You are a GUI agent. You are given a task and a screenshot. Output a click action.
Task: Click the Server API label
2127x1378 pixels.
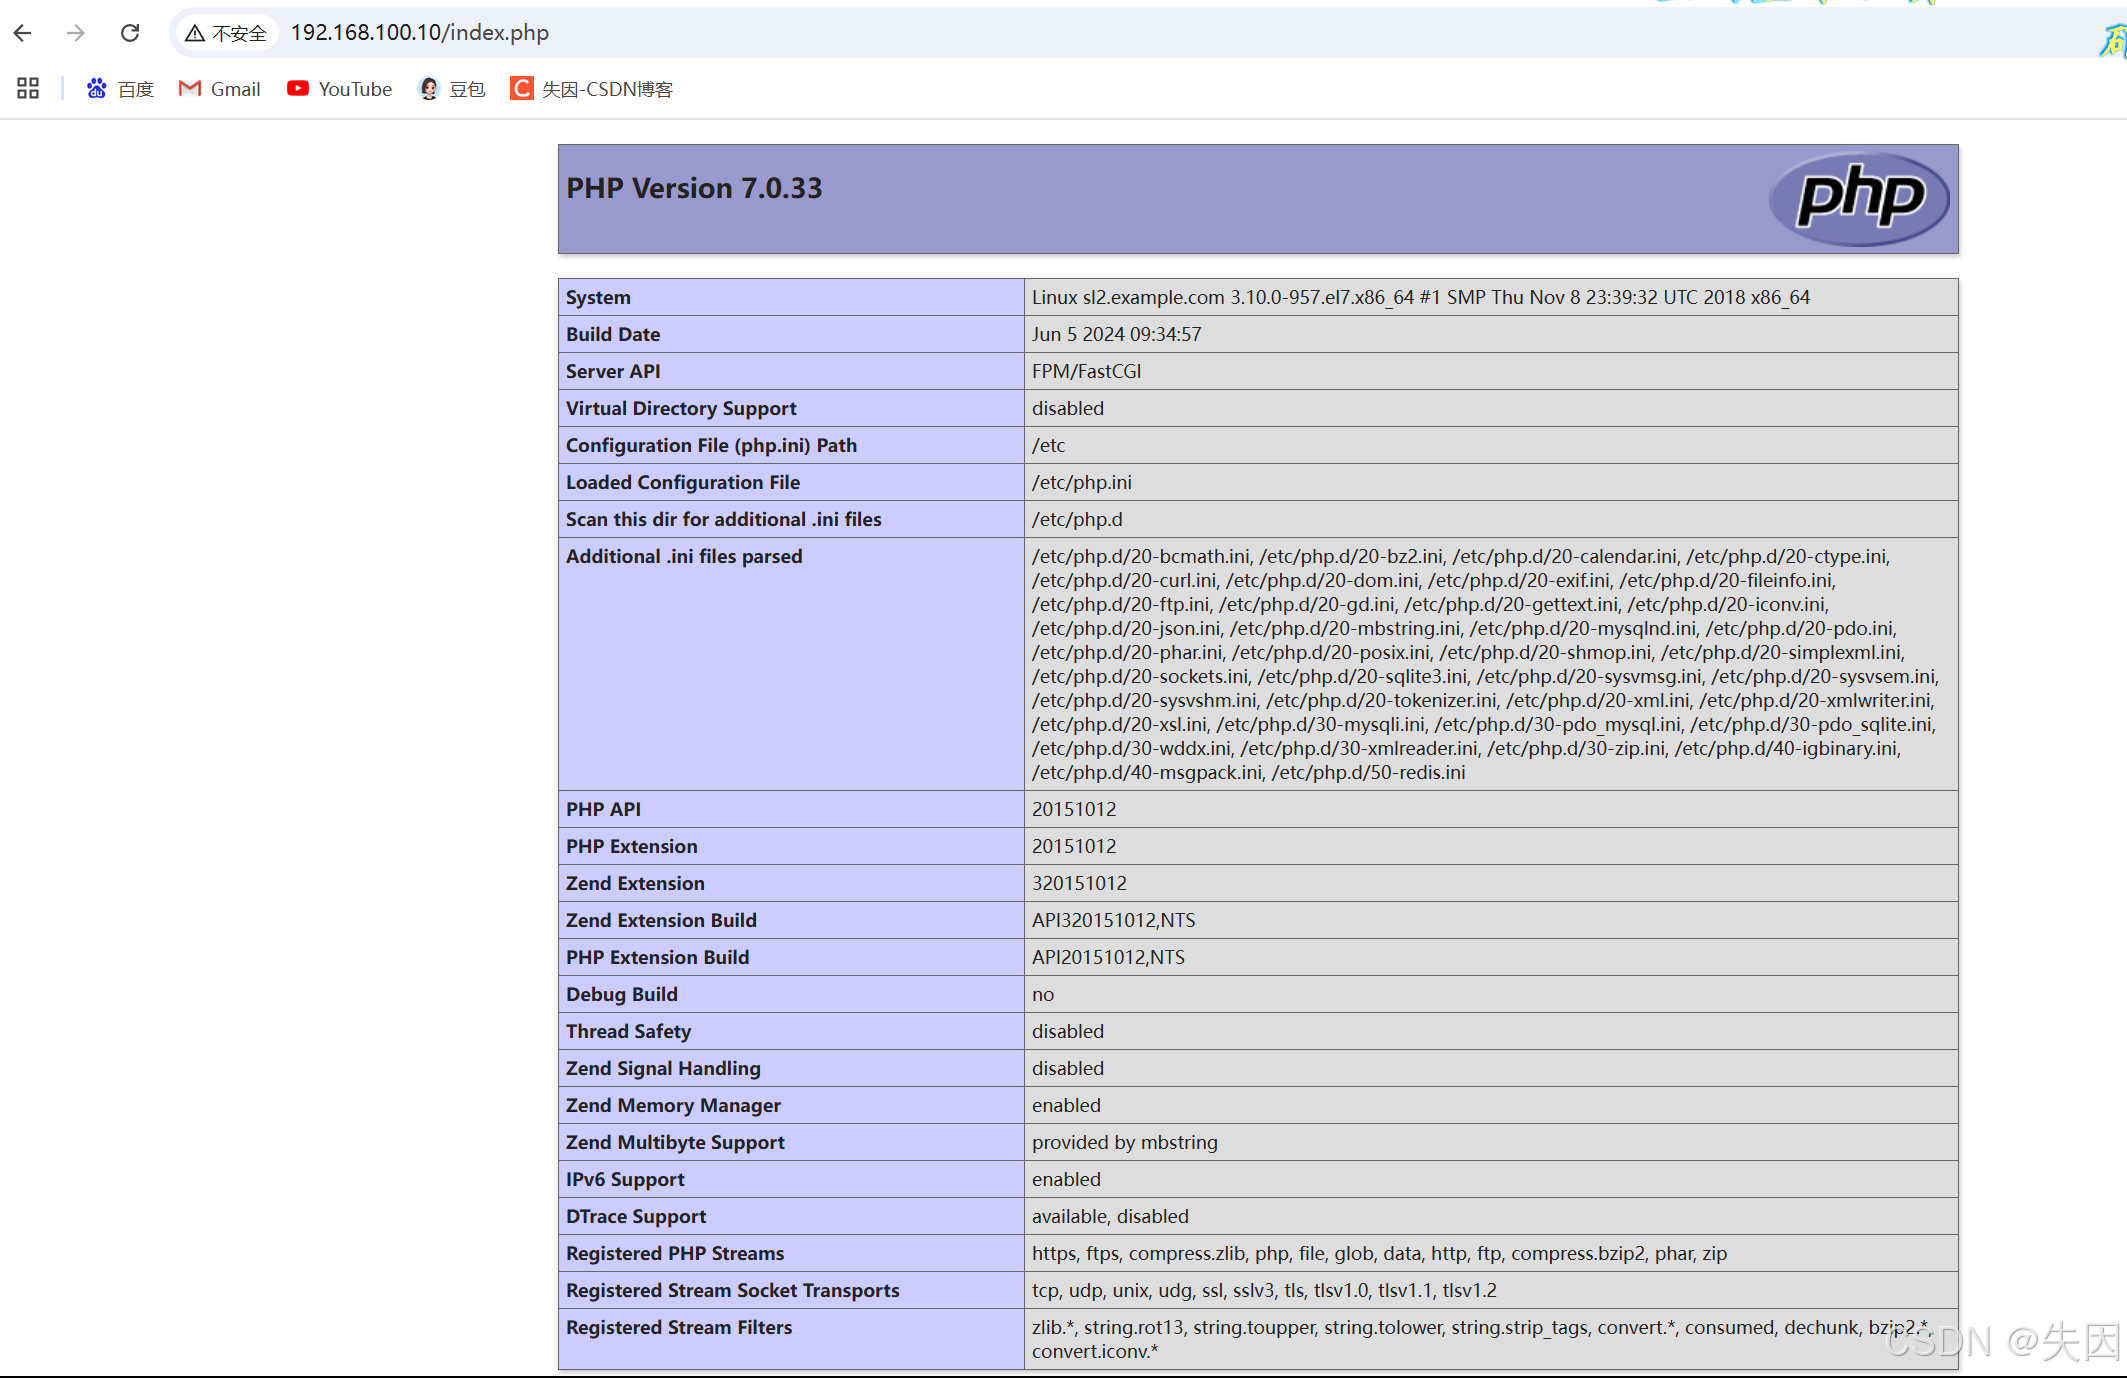click(613, 371)
